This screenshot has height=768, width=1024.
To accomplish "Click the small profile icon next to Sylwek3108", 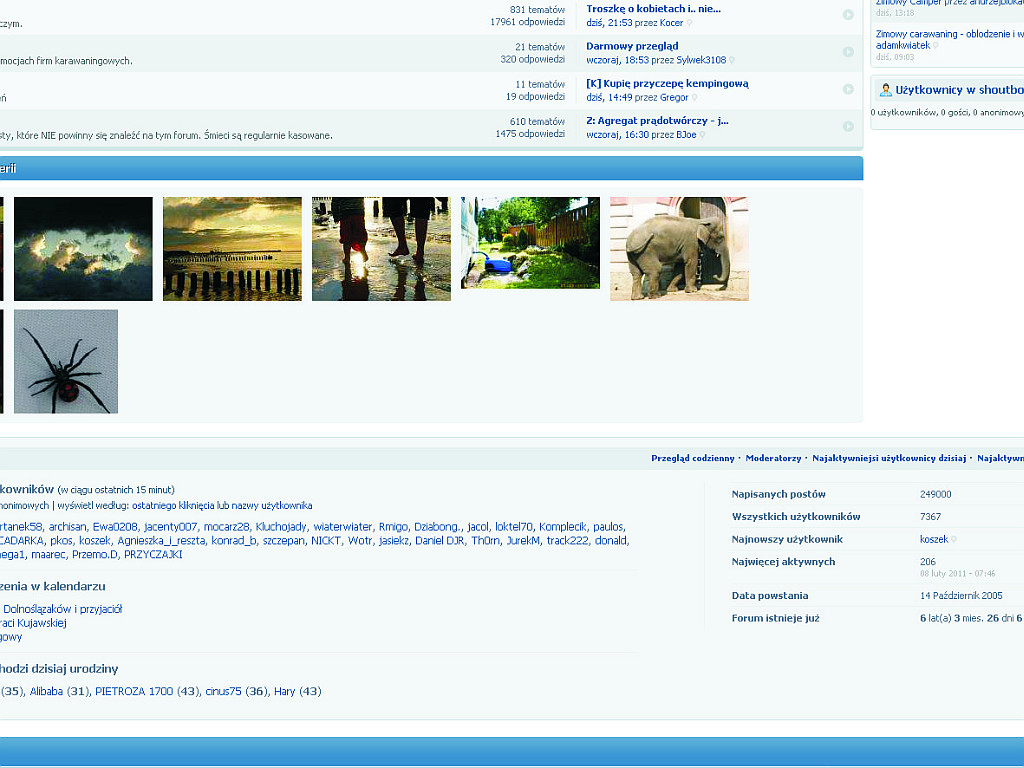I will (x=731, y=60).
